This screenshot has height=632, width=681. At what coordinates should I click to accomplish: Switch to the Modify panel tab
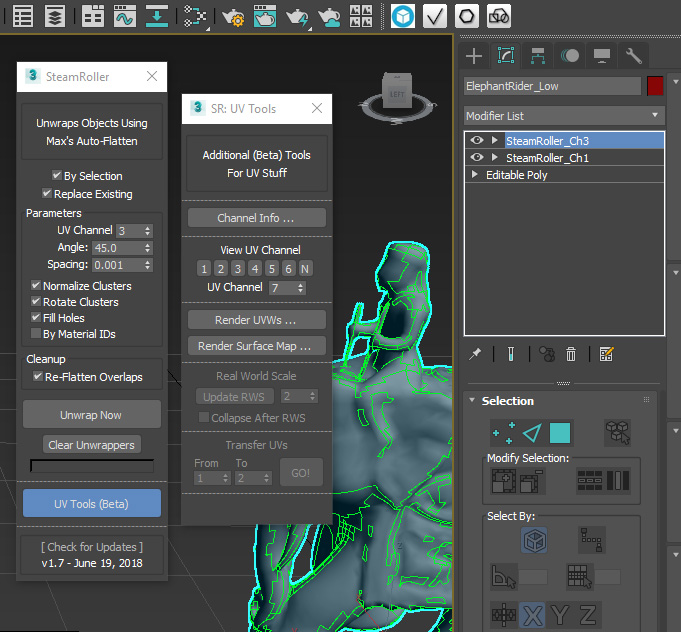coord(506,56)
